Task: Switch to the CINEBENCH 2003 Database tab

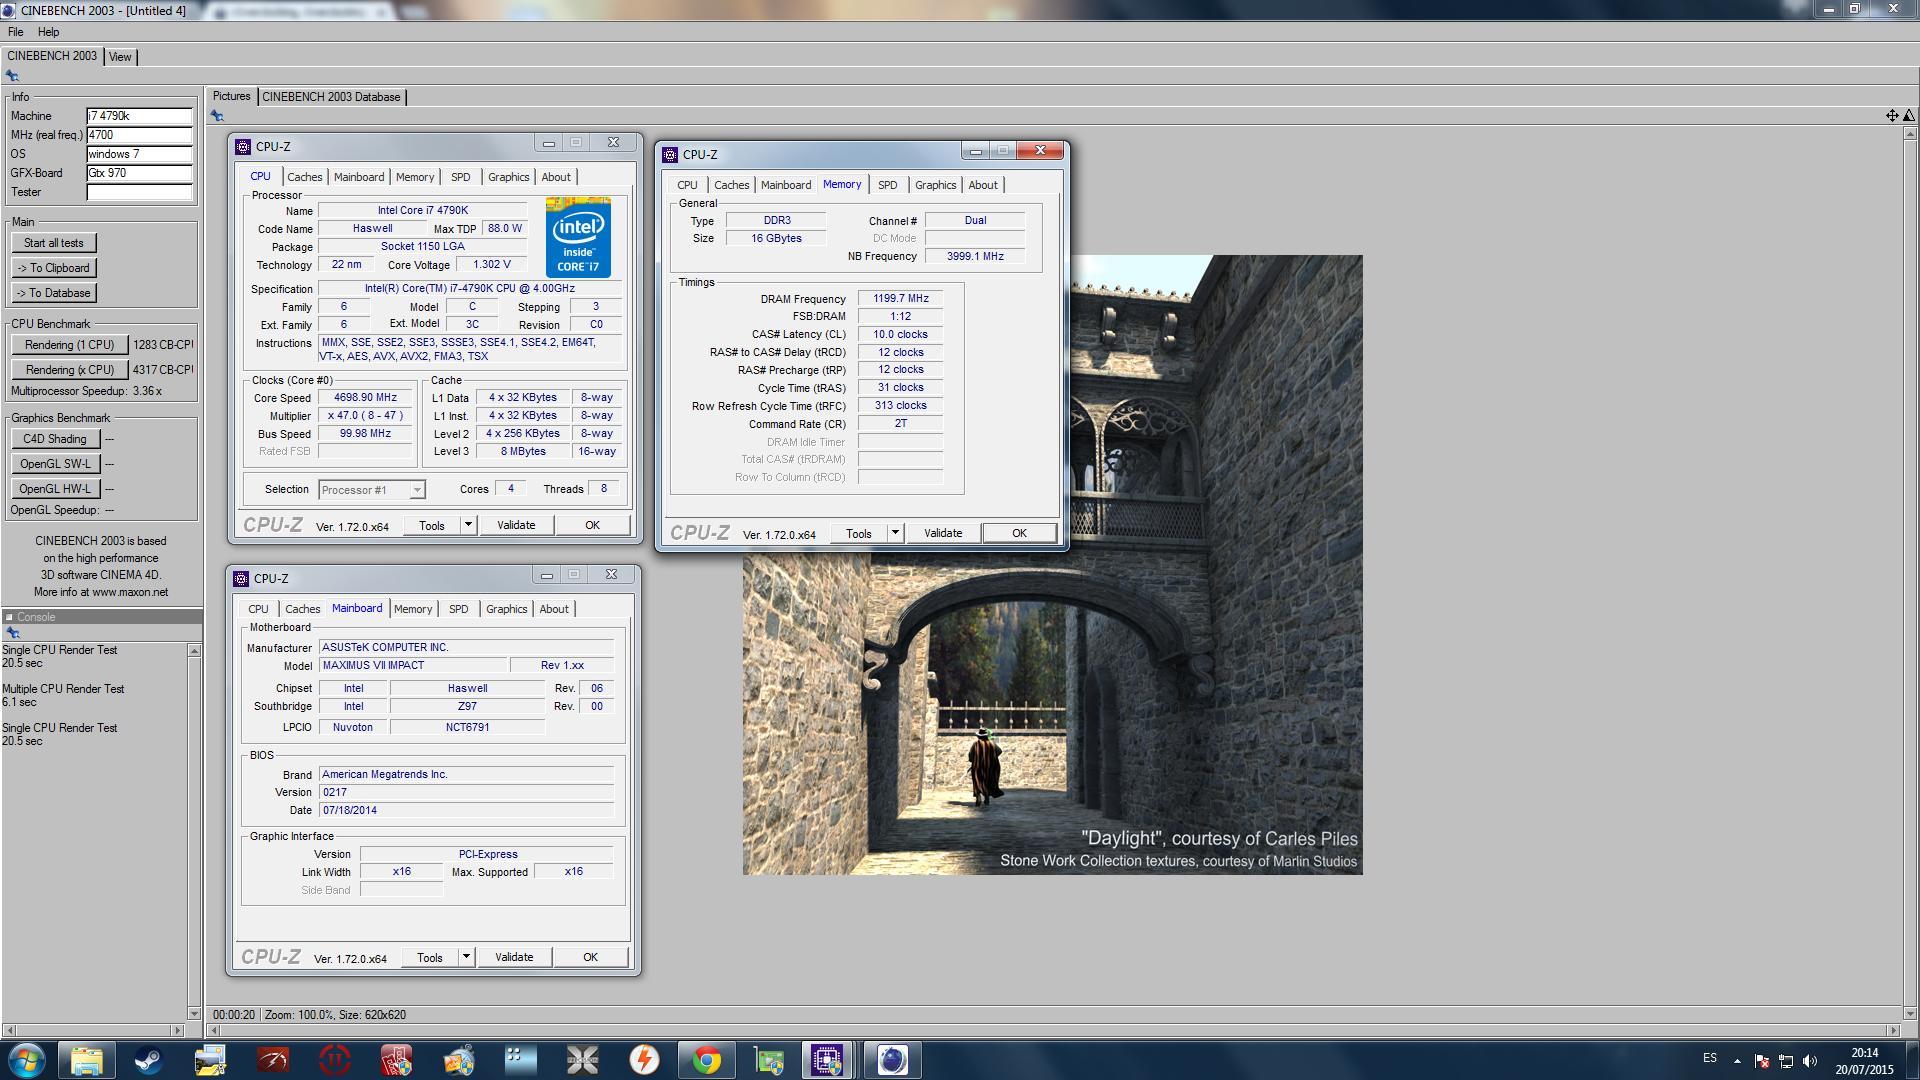Action: [331, 97]
